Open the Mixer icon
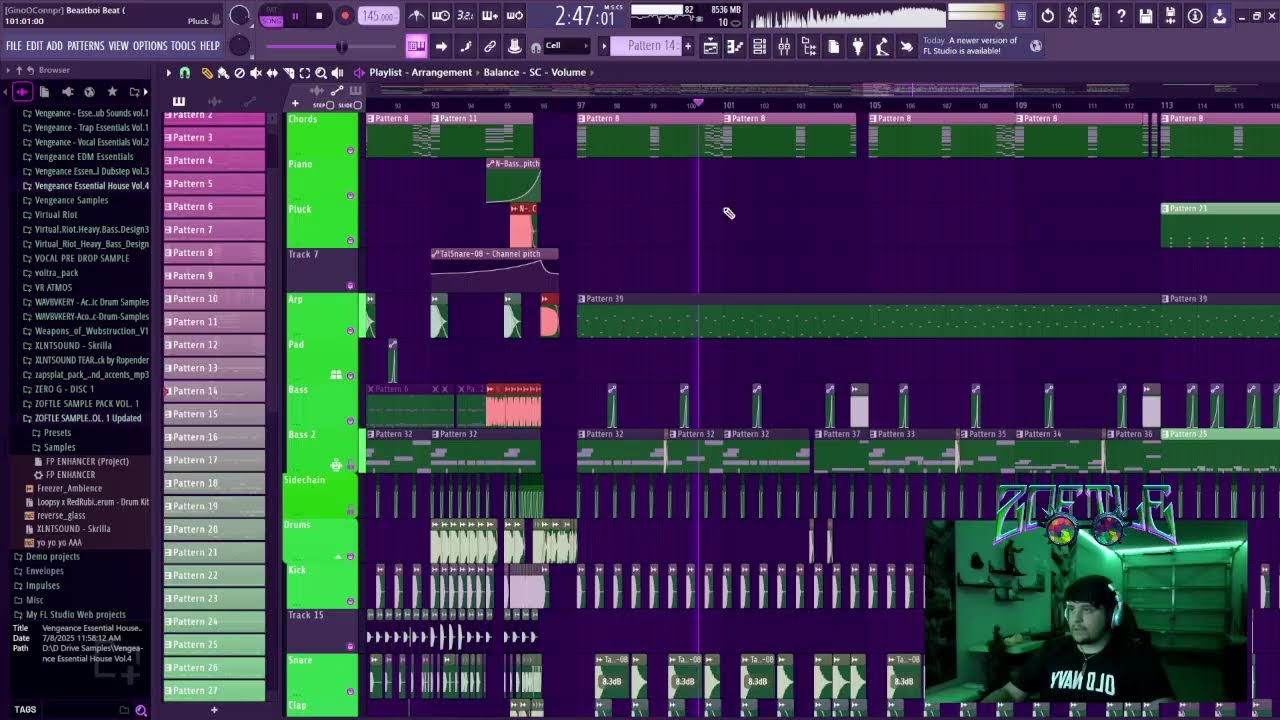Image resolution: width=1280 pixels, height=720 pixels. [x=784, y=46]
